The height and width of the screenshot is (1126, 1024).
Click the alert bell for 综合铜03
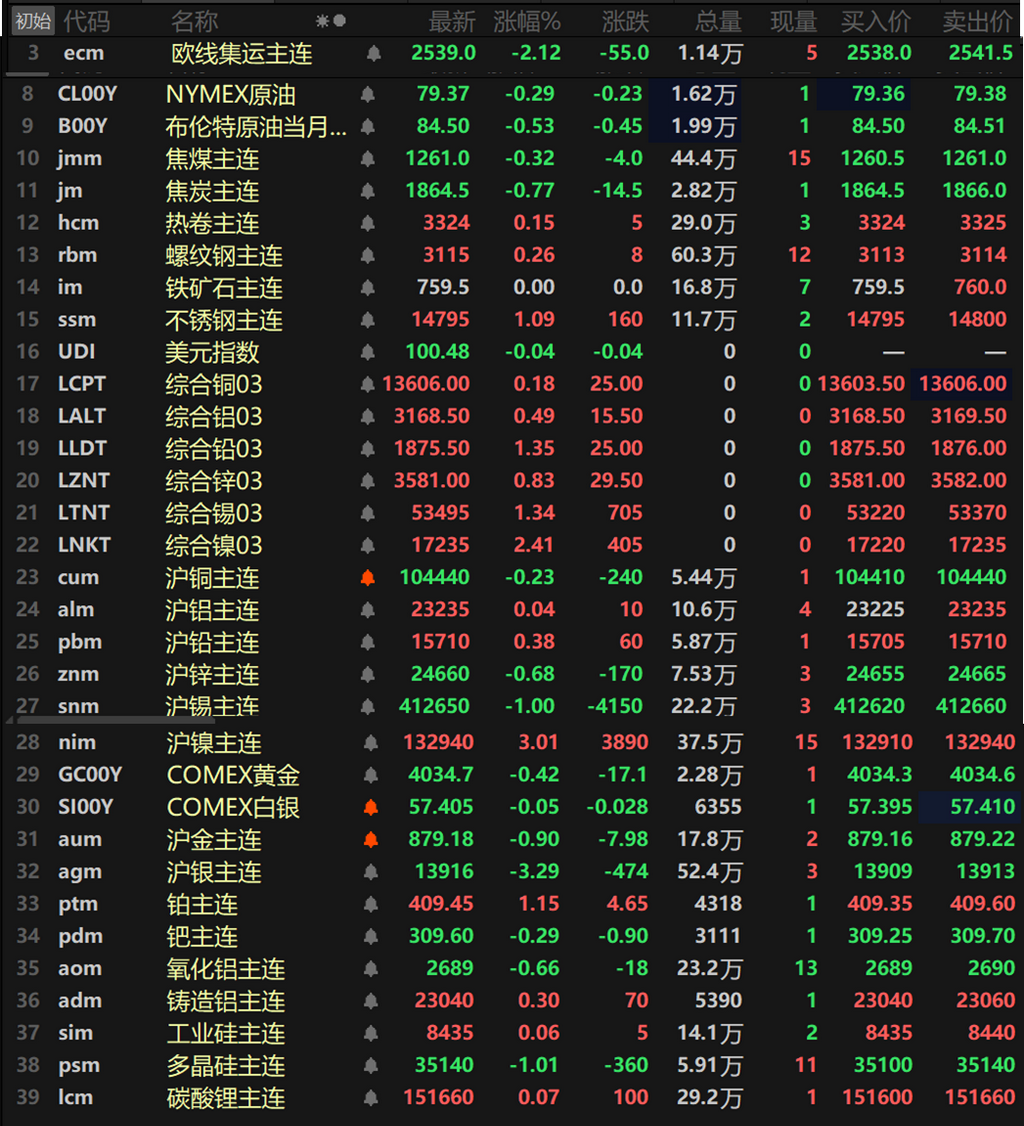click(x=368, y=384)
